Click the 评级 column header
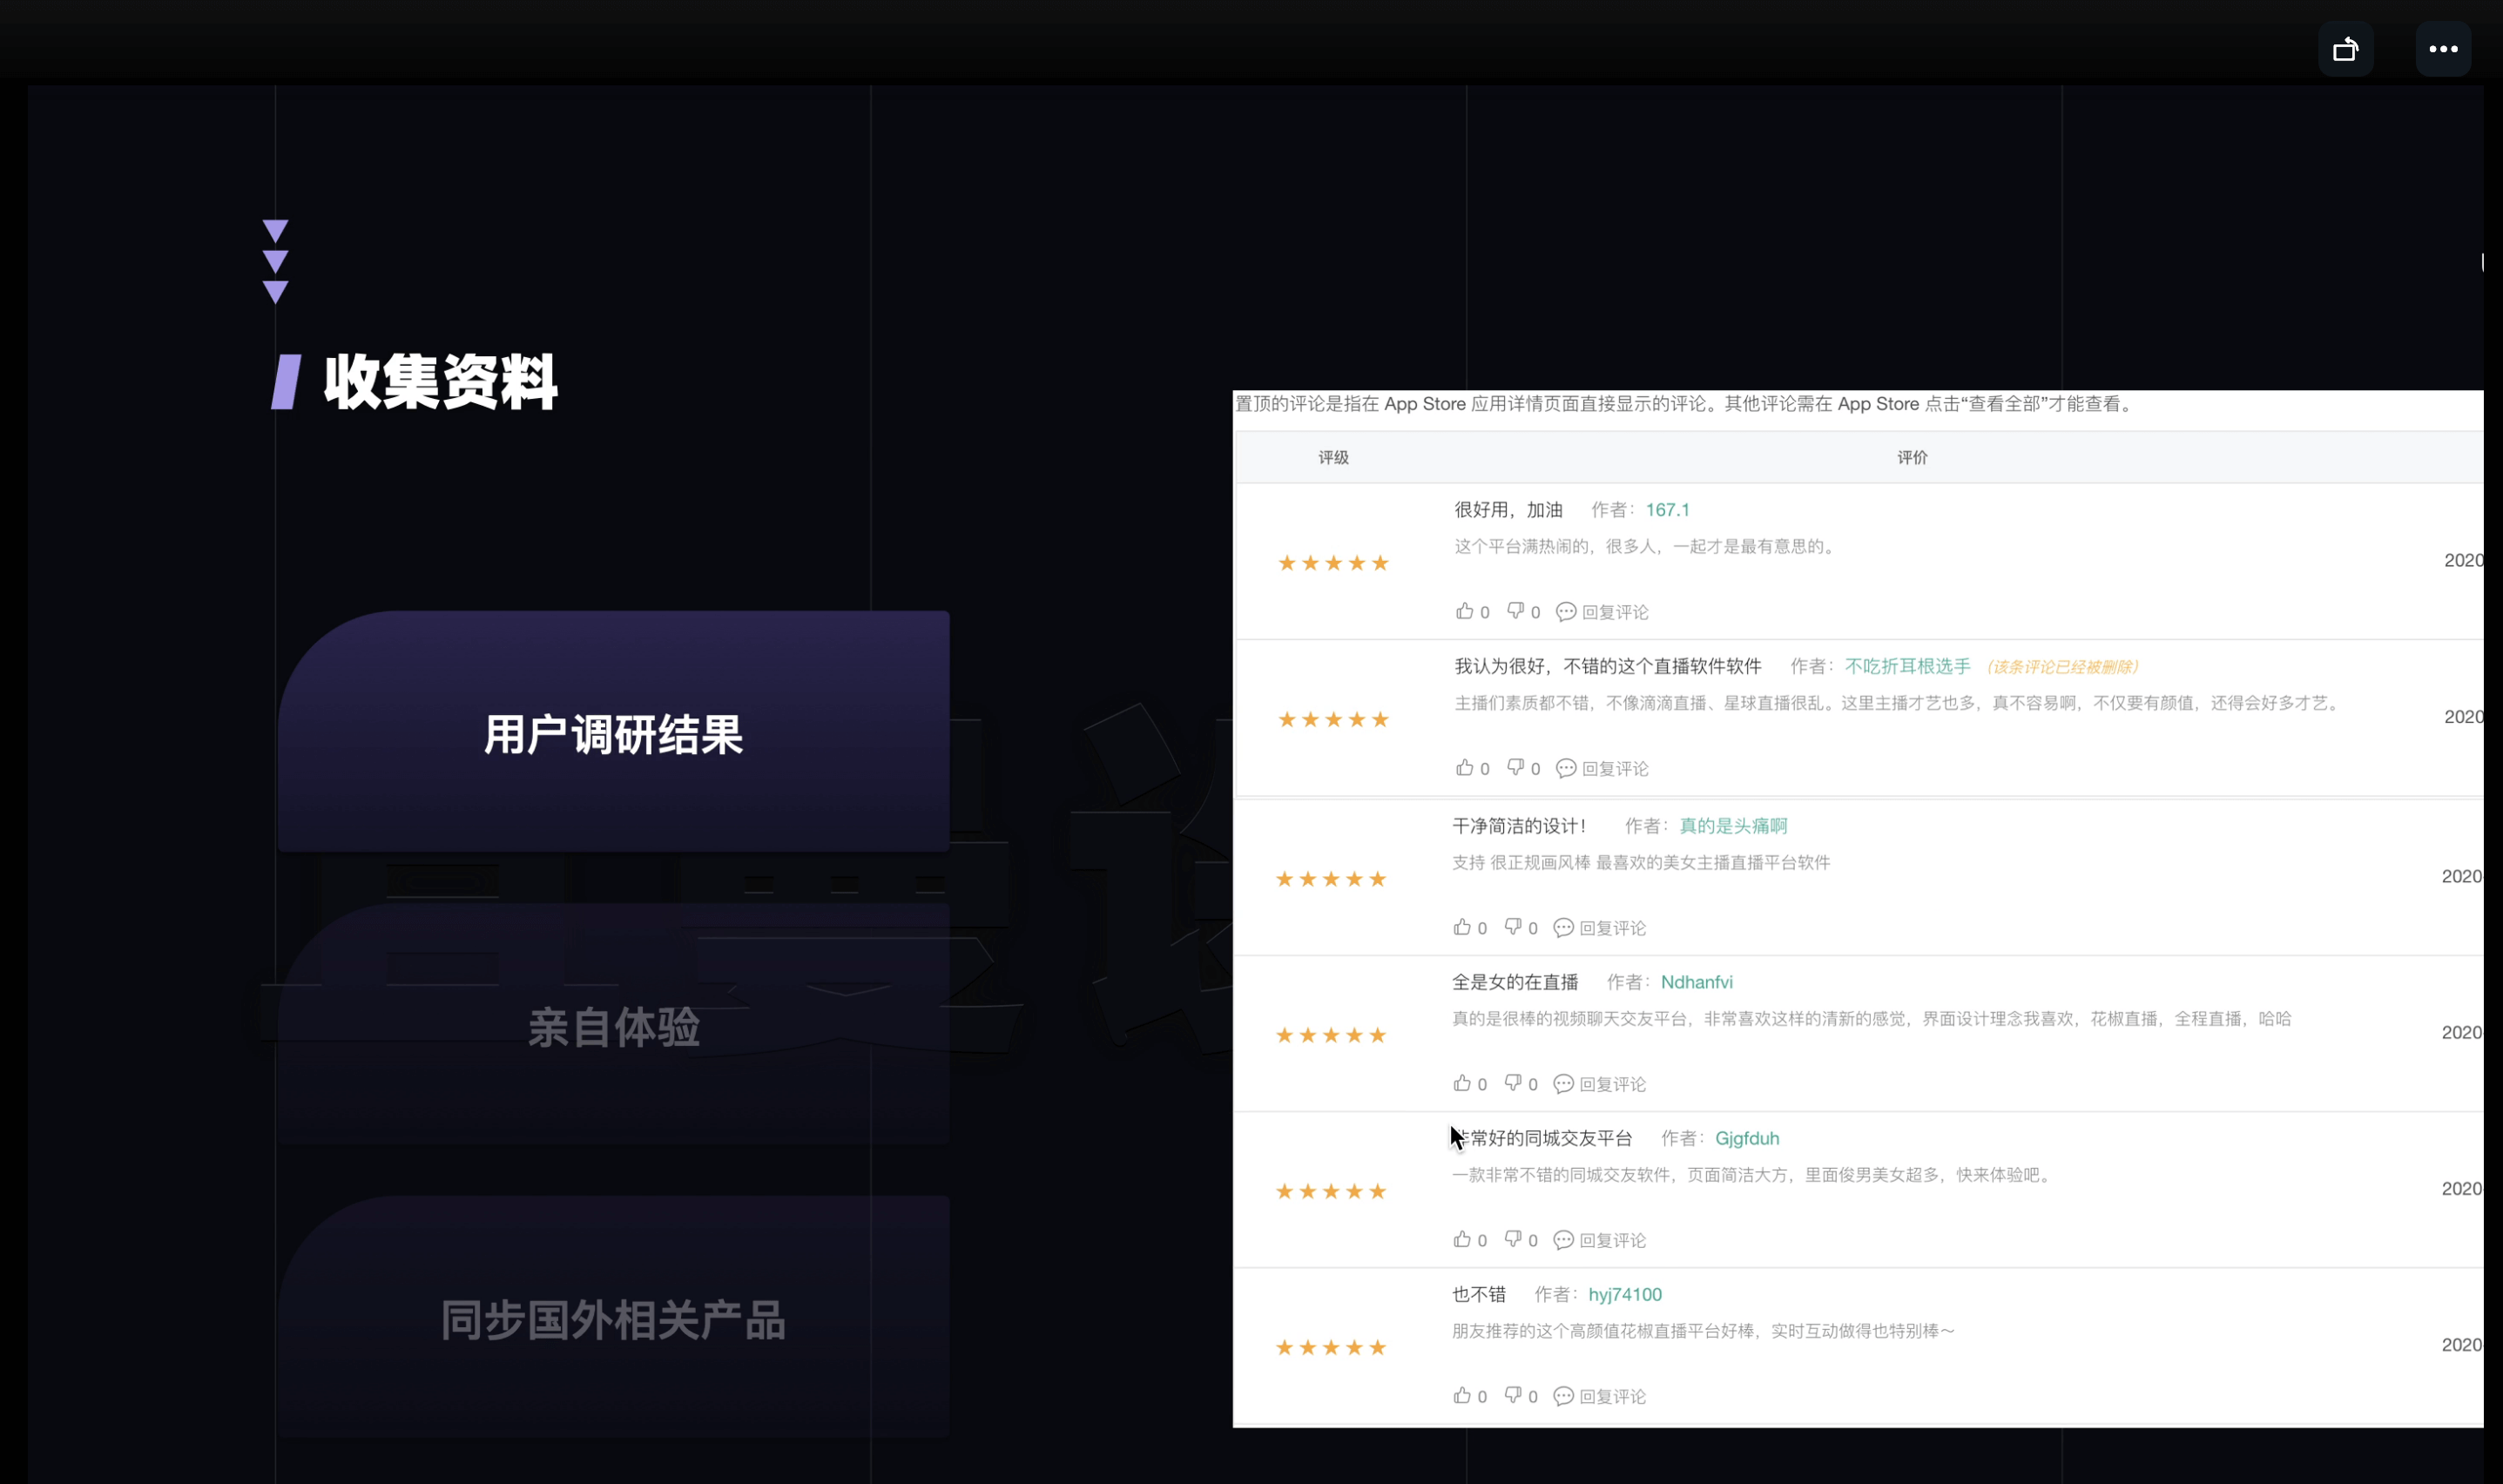 (1333, 458)
